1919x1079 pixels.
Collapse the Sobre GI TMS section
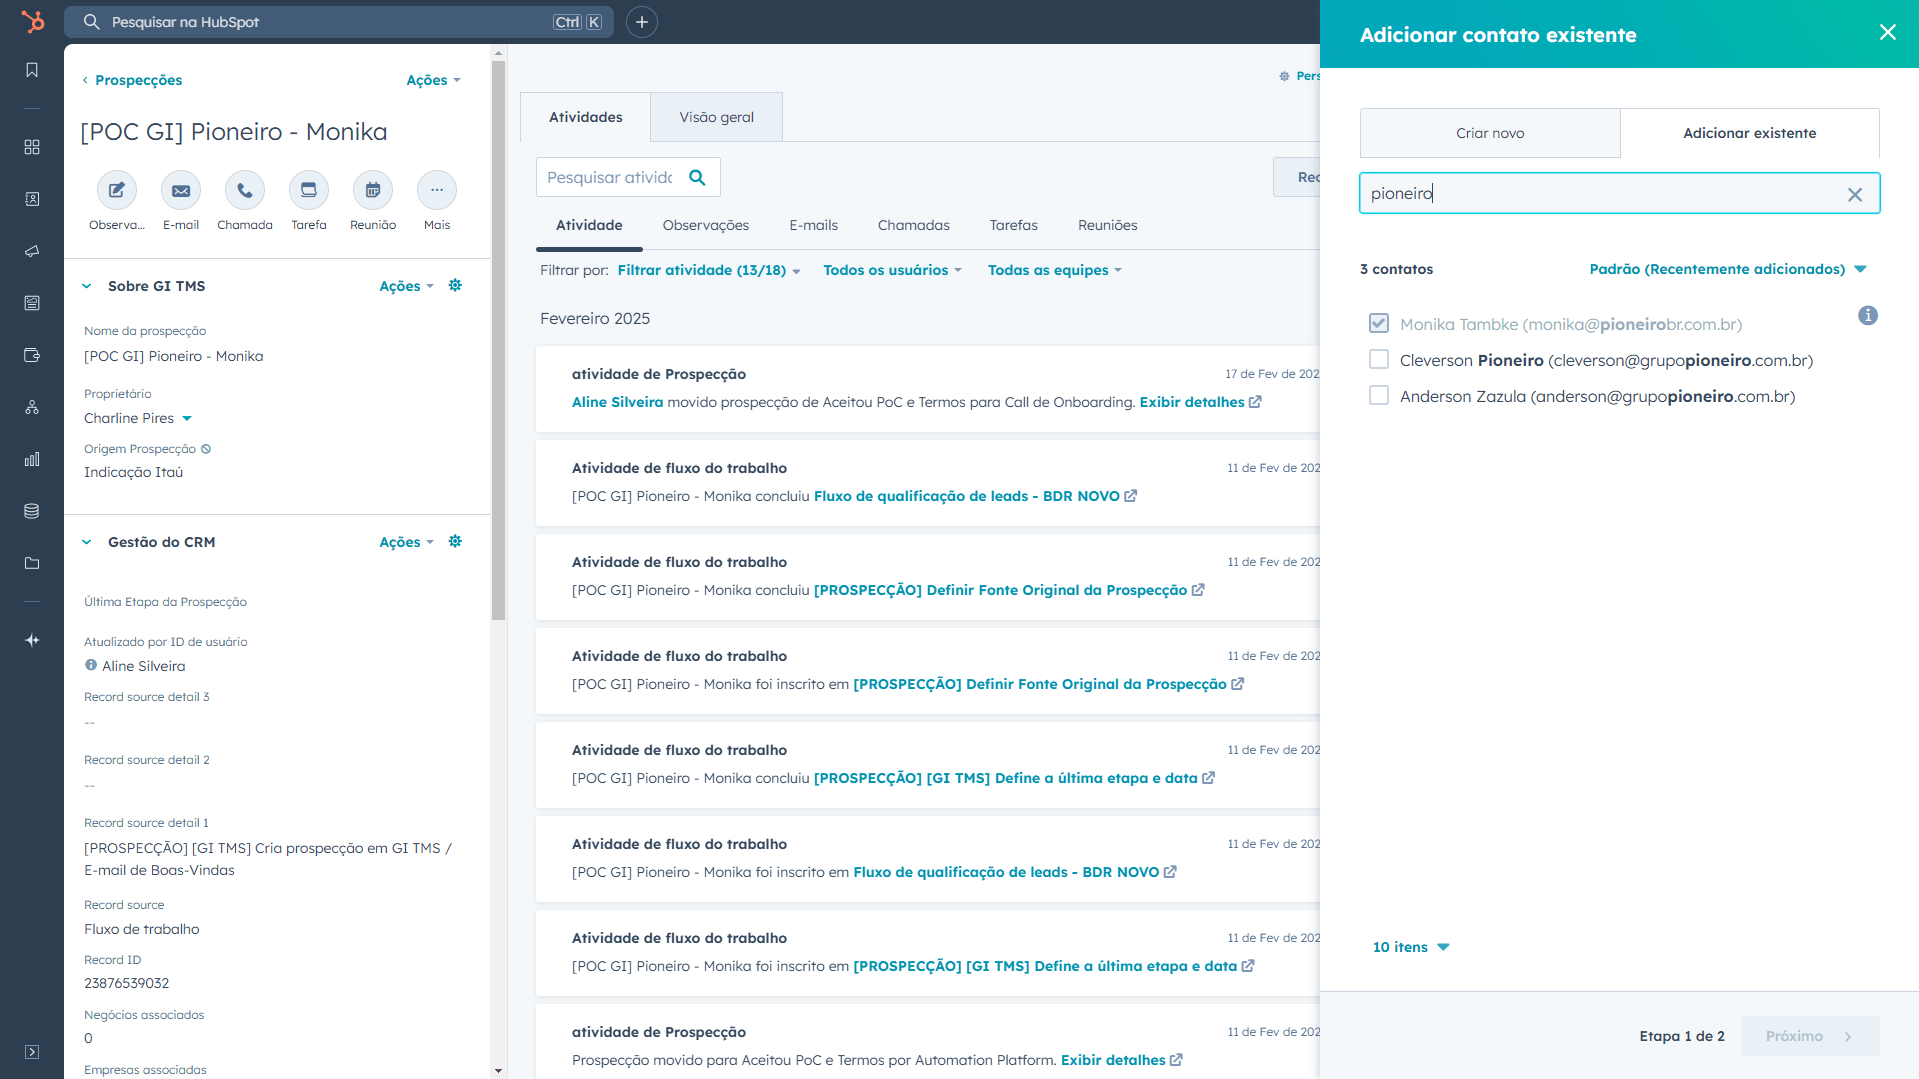click(87, 286)
